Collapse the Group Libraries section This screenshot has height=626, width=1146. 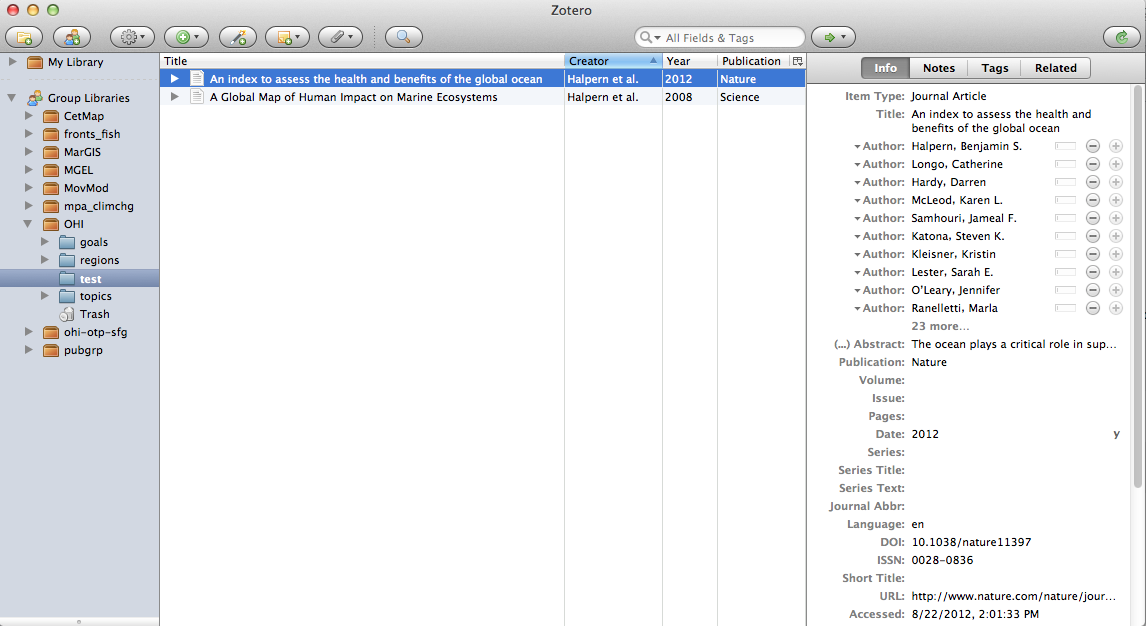(x=12, y=97)
